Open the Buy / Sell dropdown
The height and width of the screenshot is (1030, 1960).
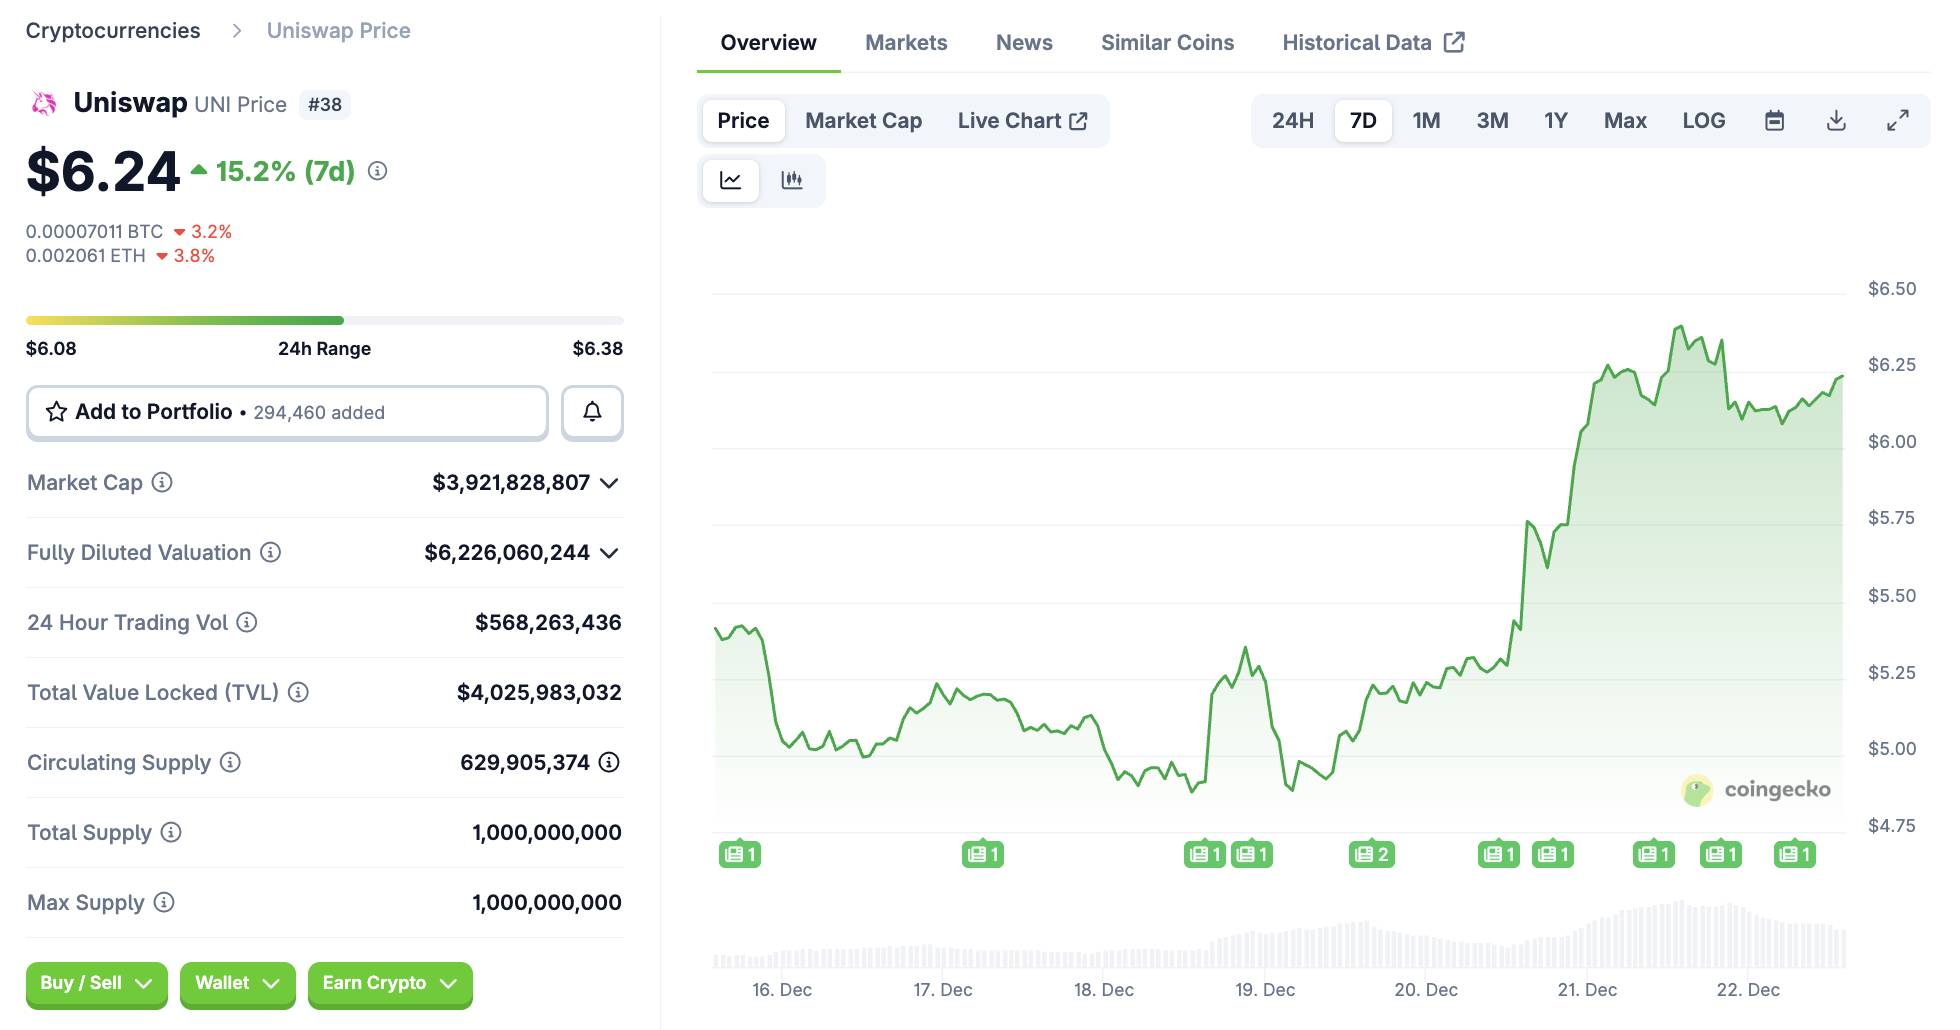coord(96,984)
